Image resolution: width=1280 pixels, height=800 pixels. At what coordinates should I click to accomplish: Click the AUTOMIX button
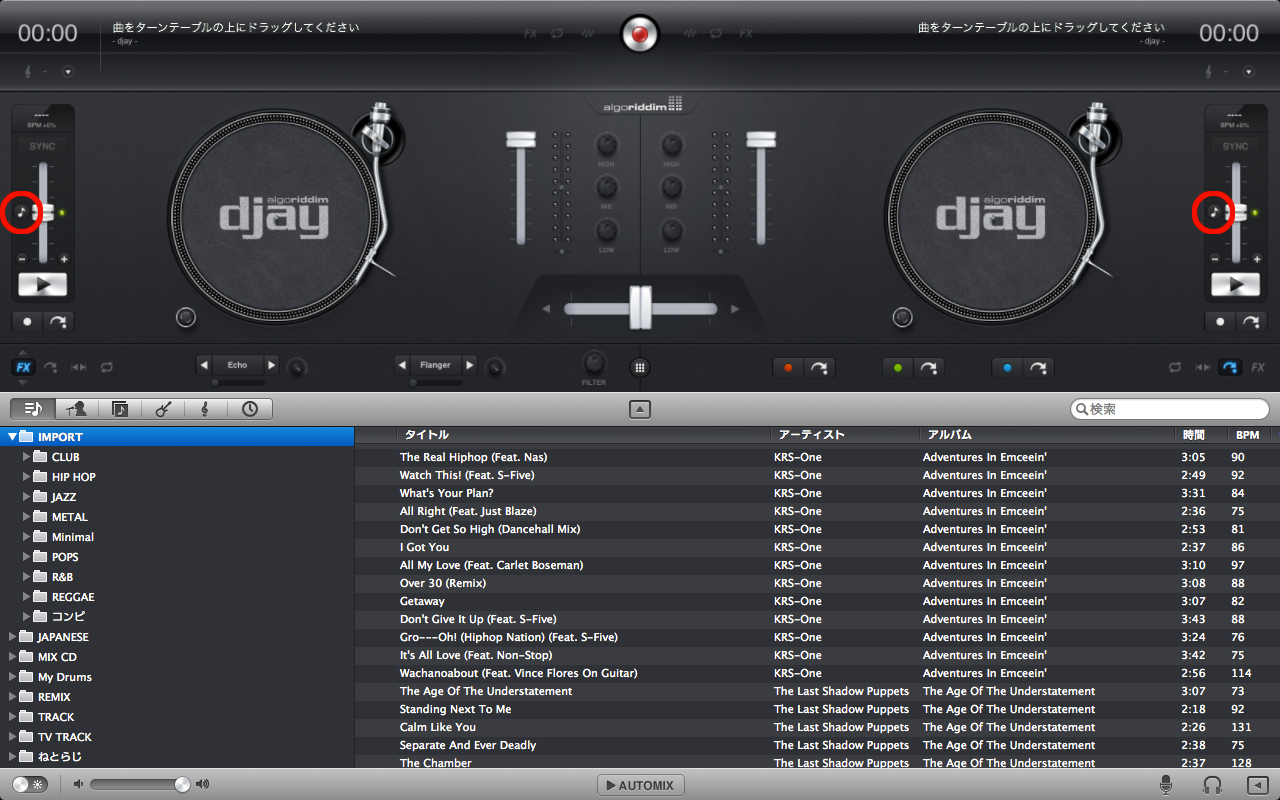coord(641,785)
